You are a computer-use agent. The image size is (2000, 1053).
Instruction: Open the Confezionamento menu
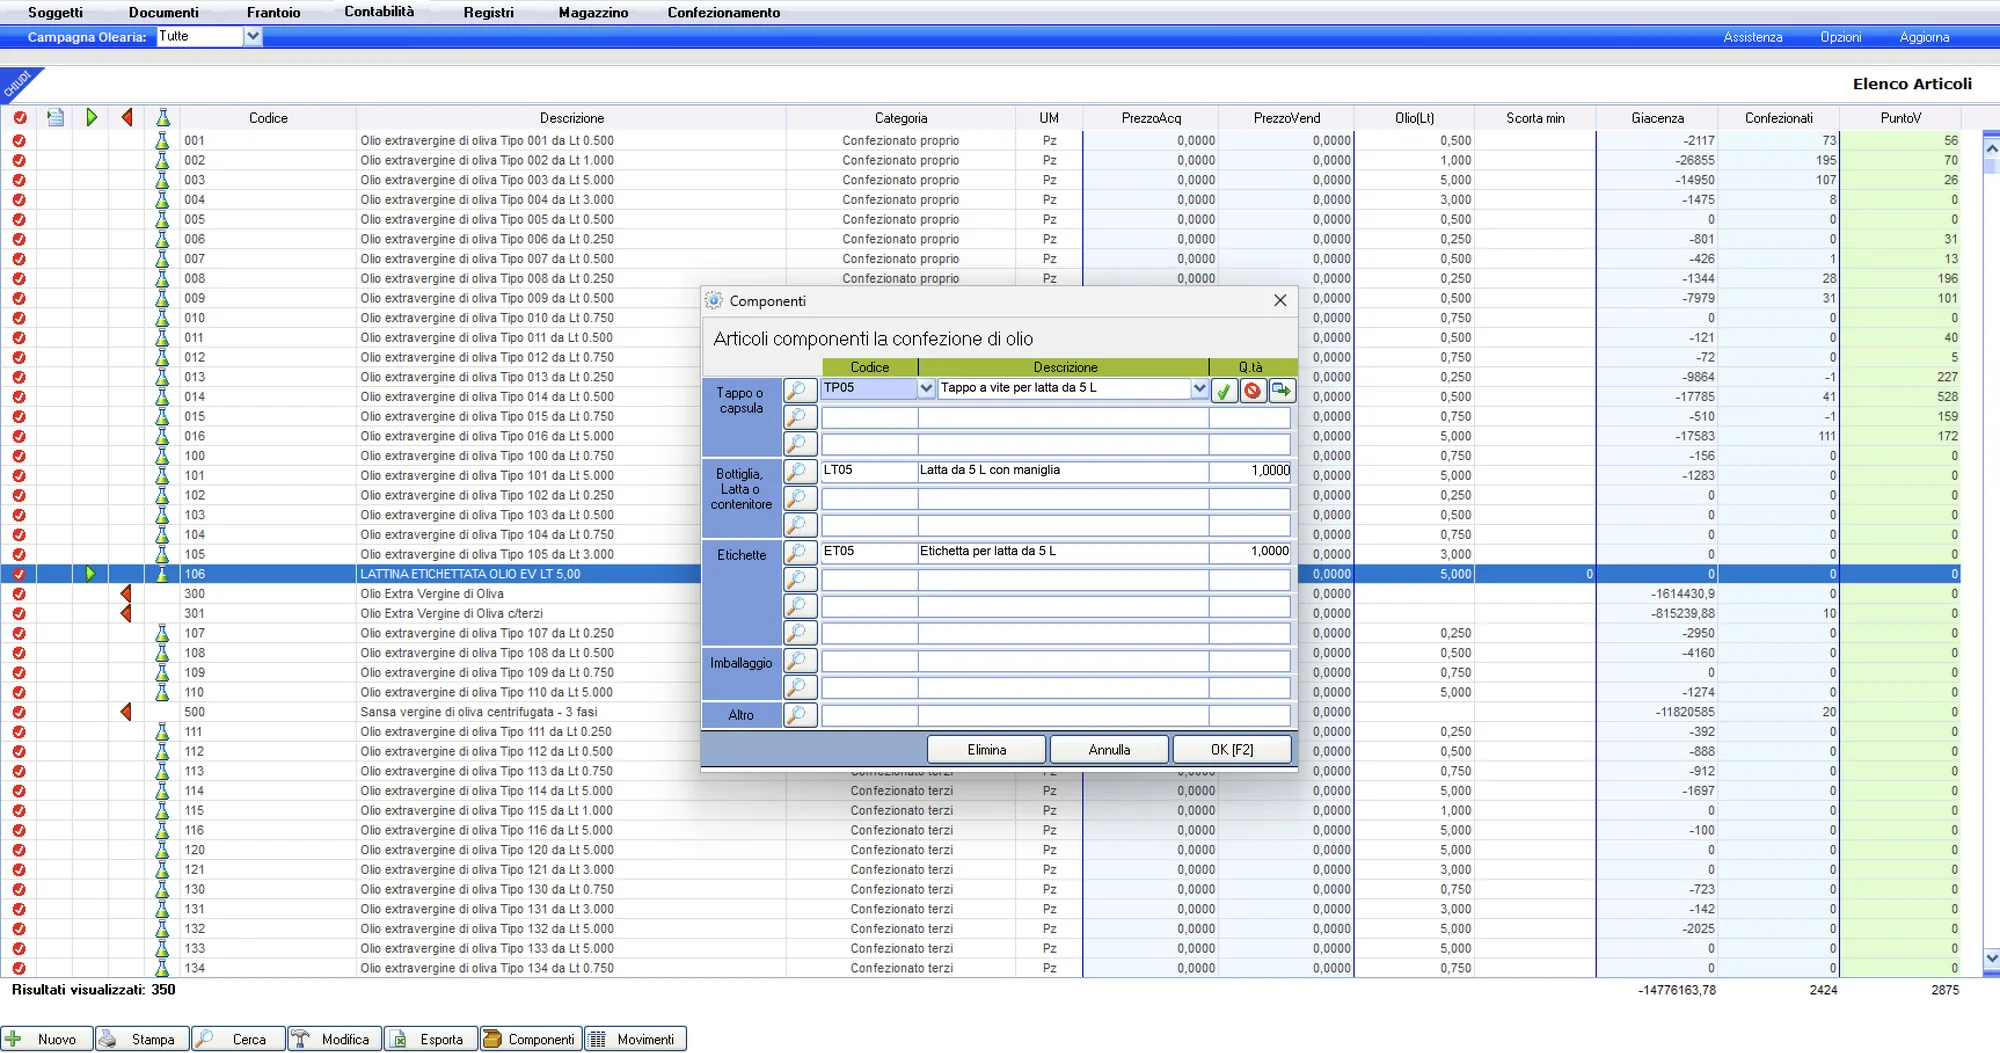tap(724, 13)
